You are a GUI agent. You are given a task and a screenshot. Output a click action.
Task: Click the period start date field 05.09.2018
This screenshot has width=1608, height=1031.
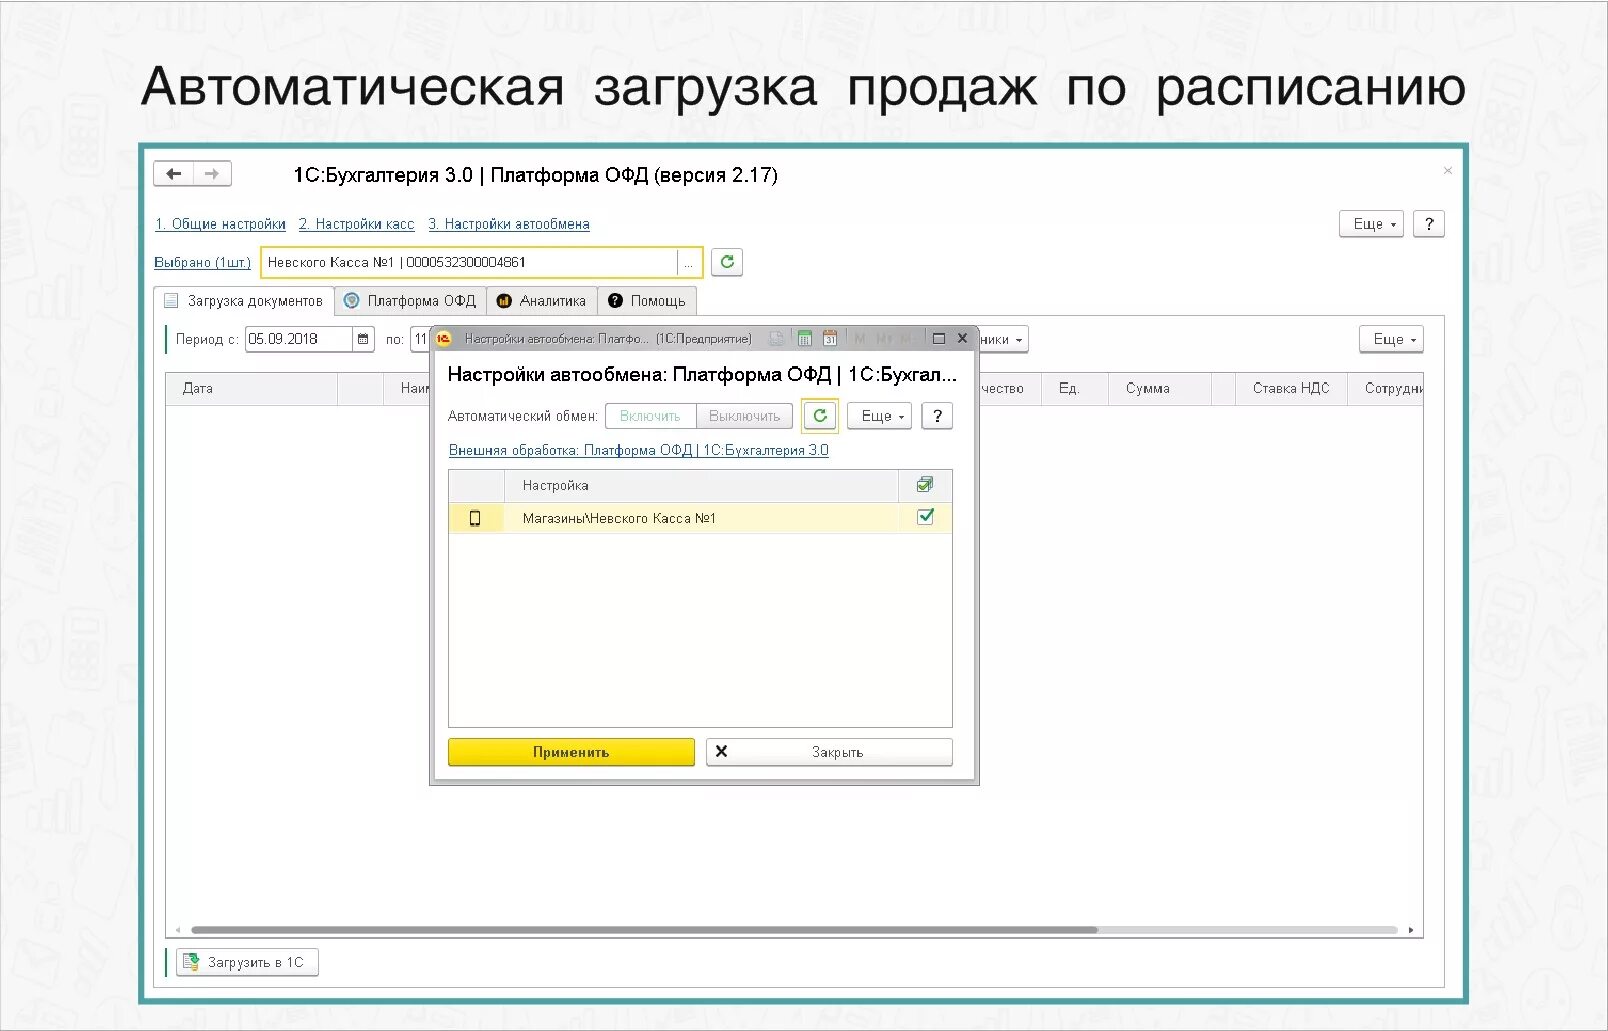pos(299,339)
